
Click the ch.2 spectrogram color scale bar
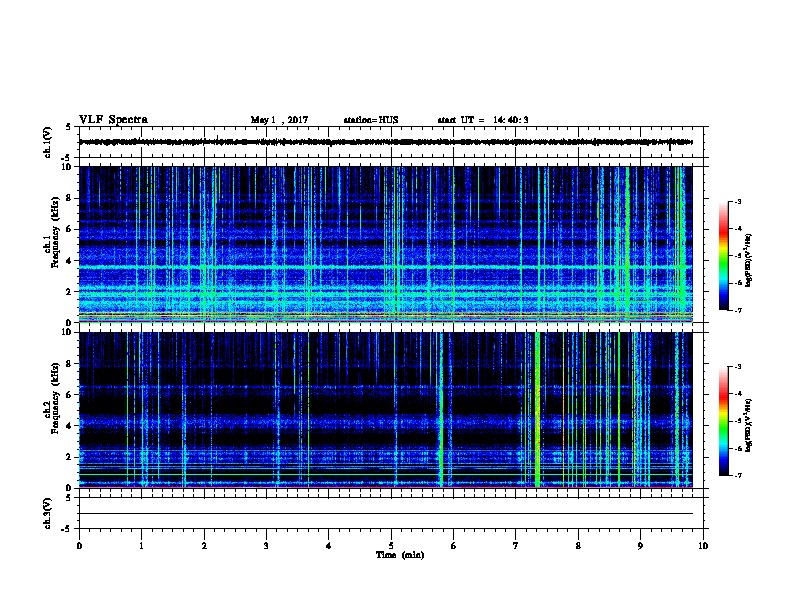723,421
